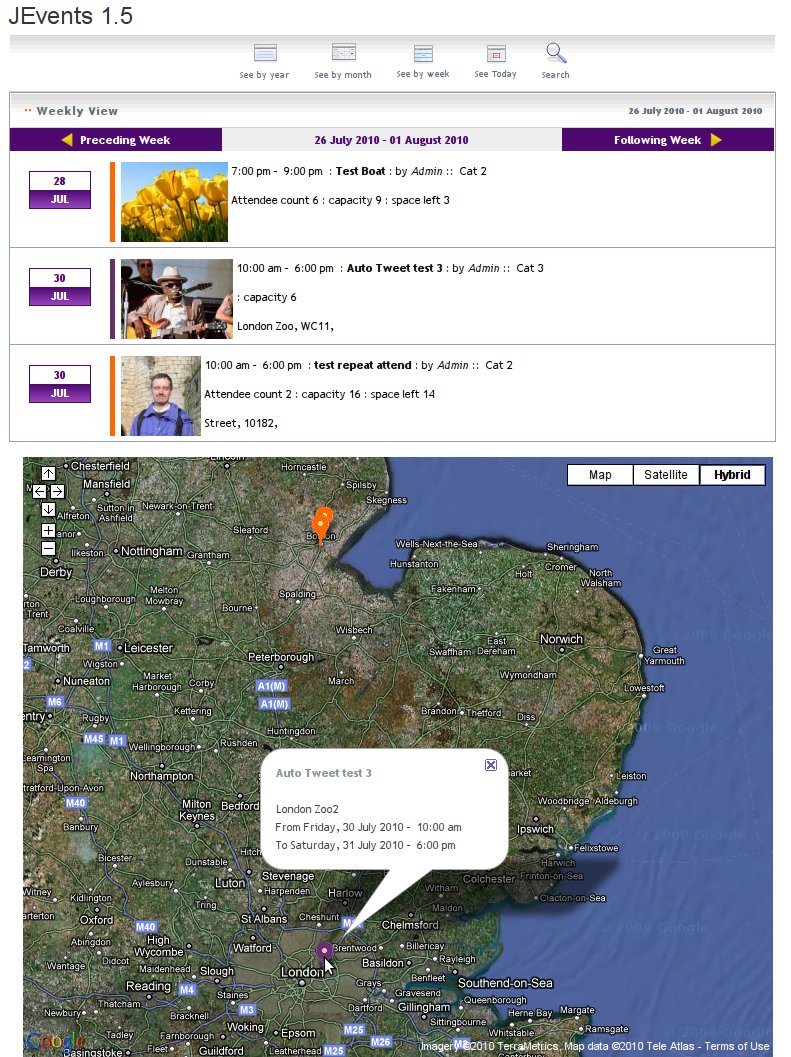Pan the map right
Viewport: 791px width, 1057px height.
57,491
